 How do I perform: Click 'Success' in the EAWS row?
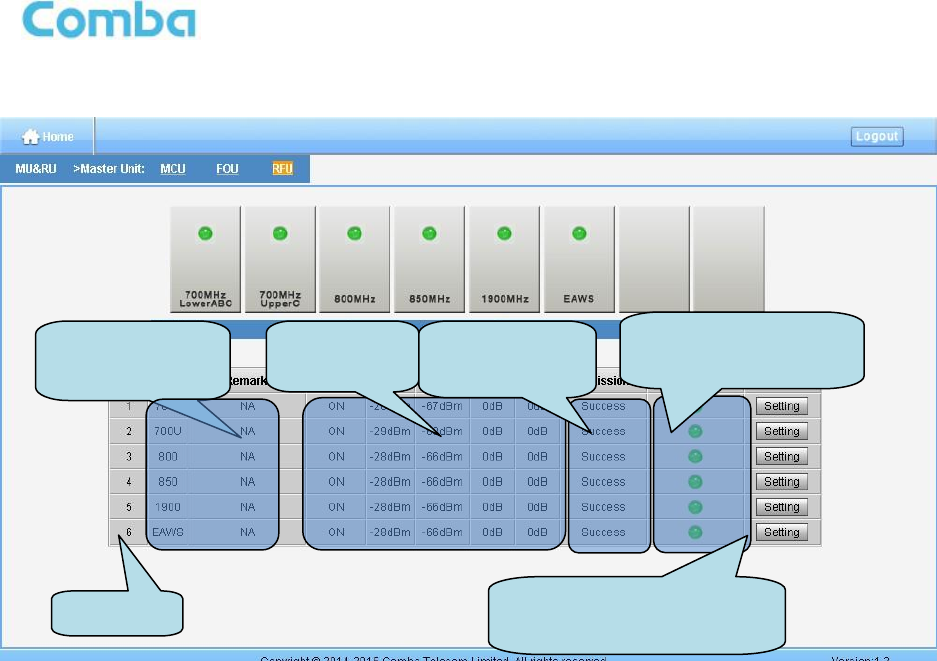click(x=603, y=532)
